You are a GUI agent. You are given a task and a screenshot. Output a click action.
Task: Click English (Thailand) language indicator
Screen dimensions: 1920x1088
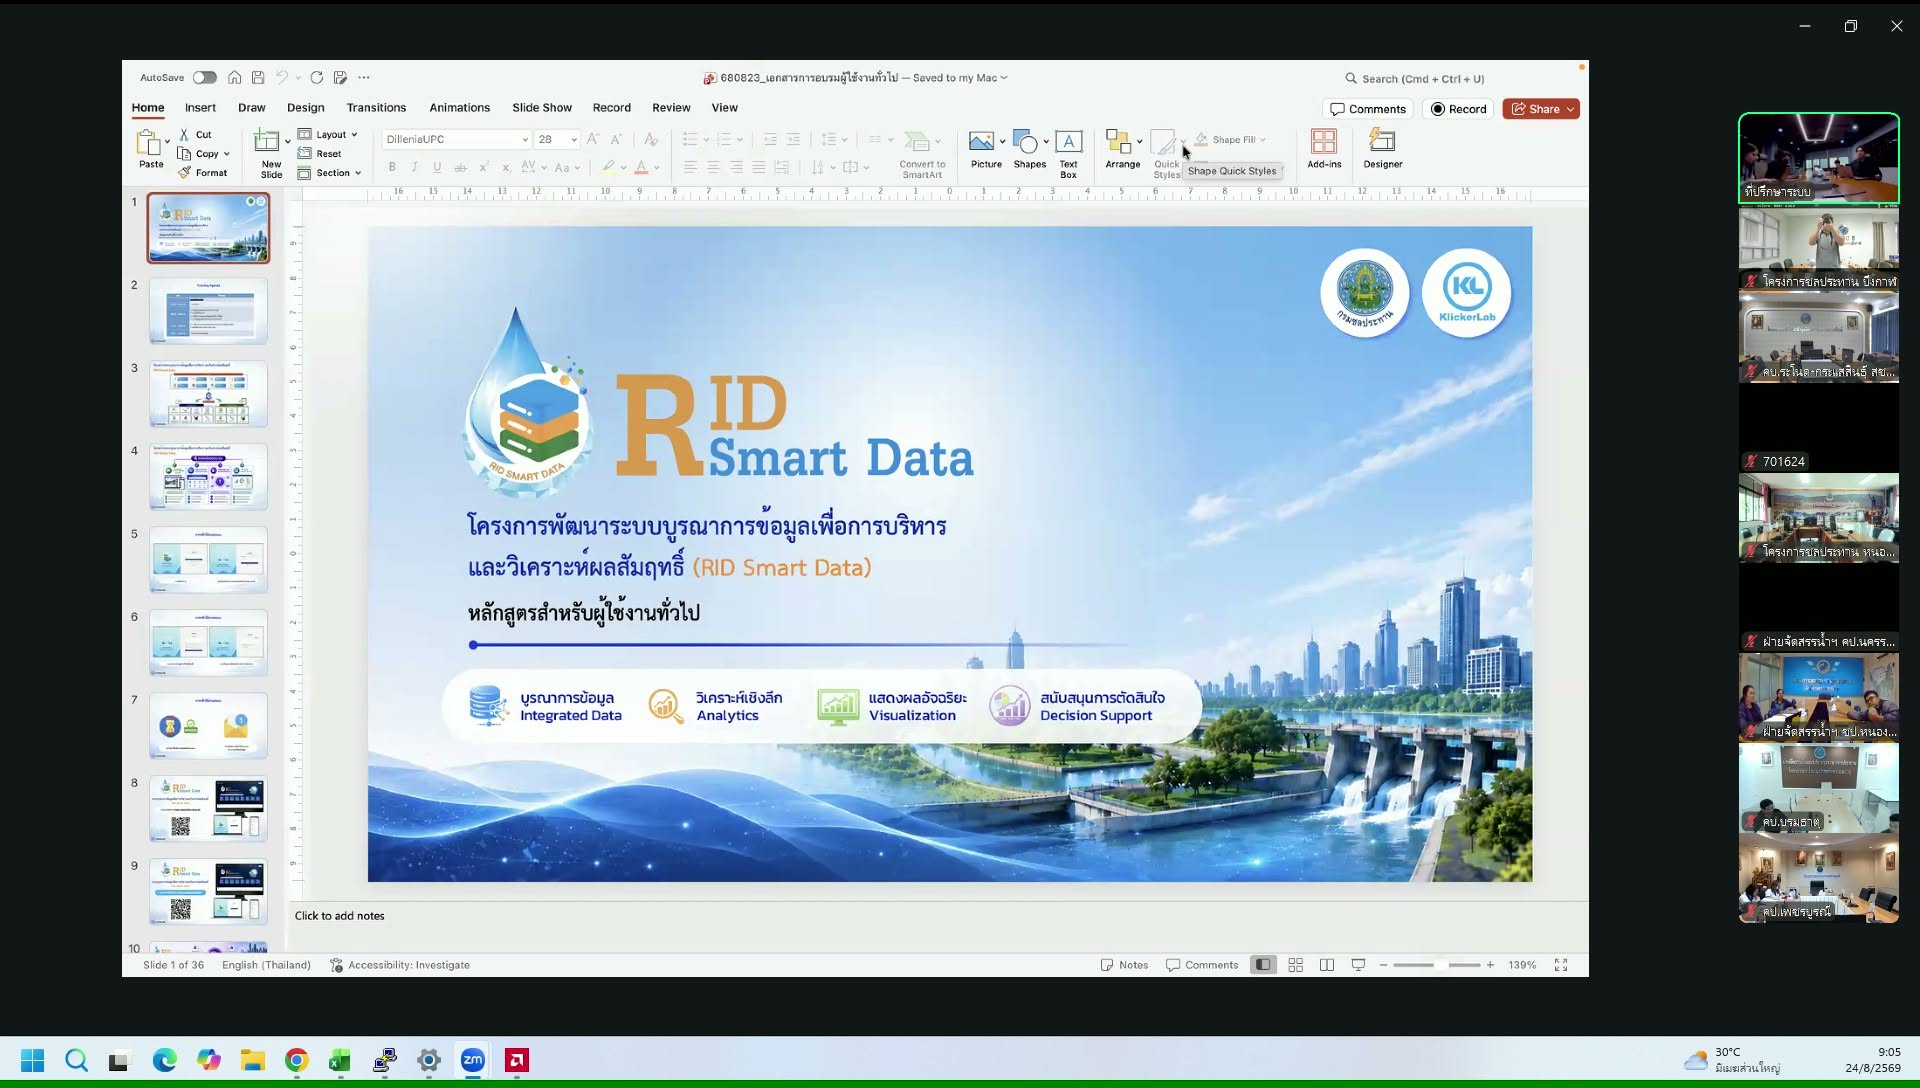click(266, 965)
